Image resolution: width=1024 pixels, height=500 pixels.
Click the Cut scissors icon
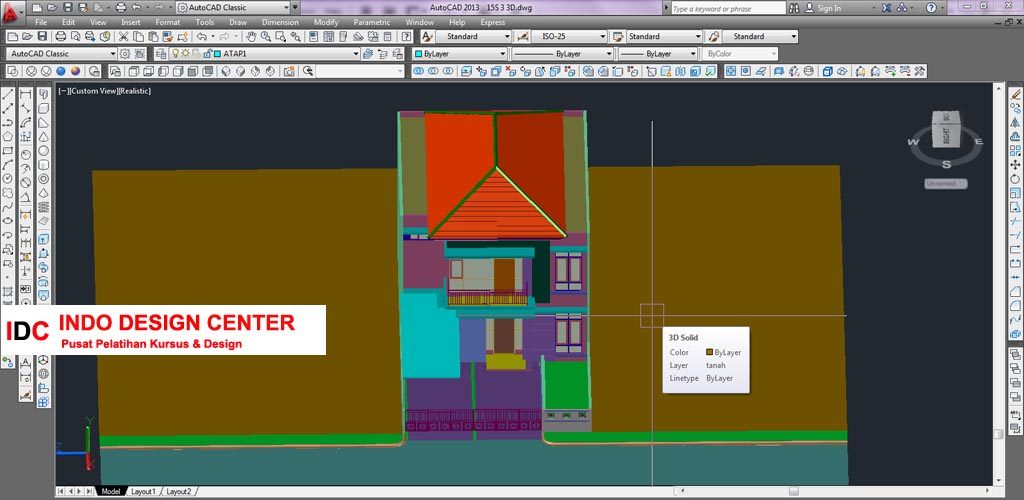[x=123, y=37]
